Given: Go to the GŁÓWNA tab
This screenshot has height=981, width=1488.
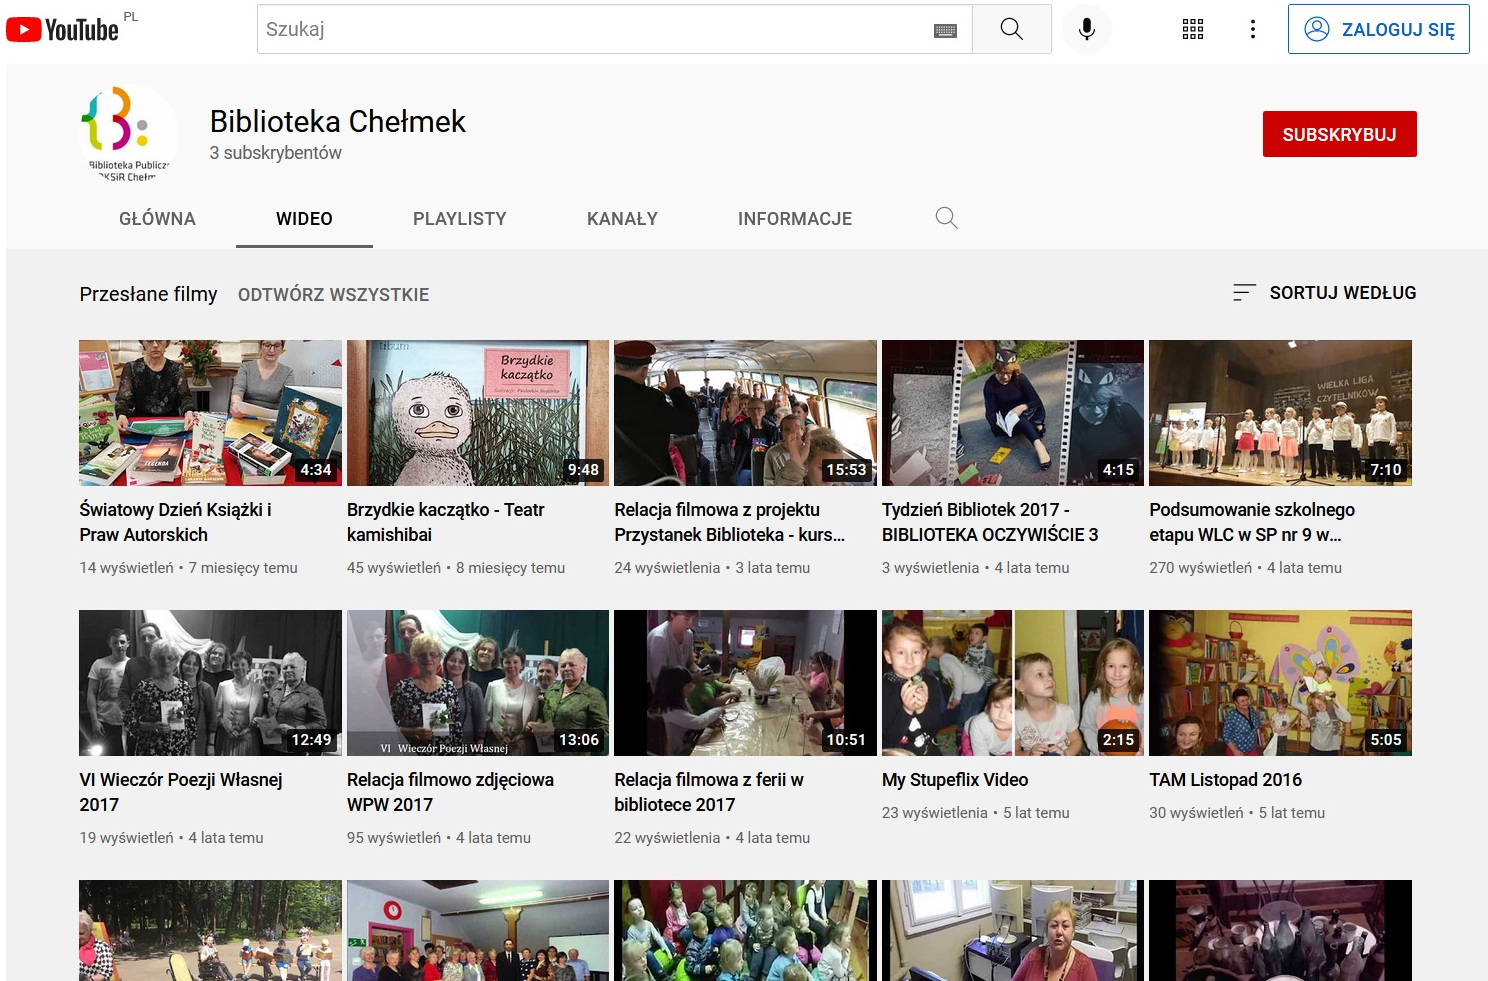Looking at the screenshot, I should click(x=156, y=218).
